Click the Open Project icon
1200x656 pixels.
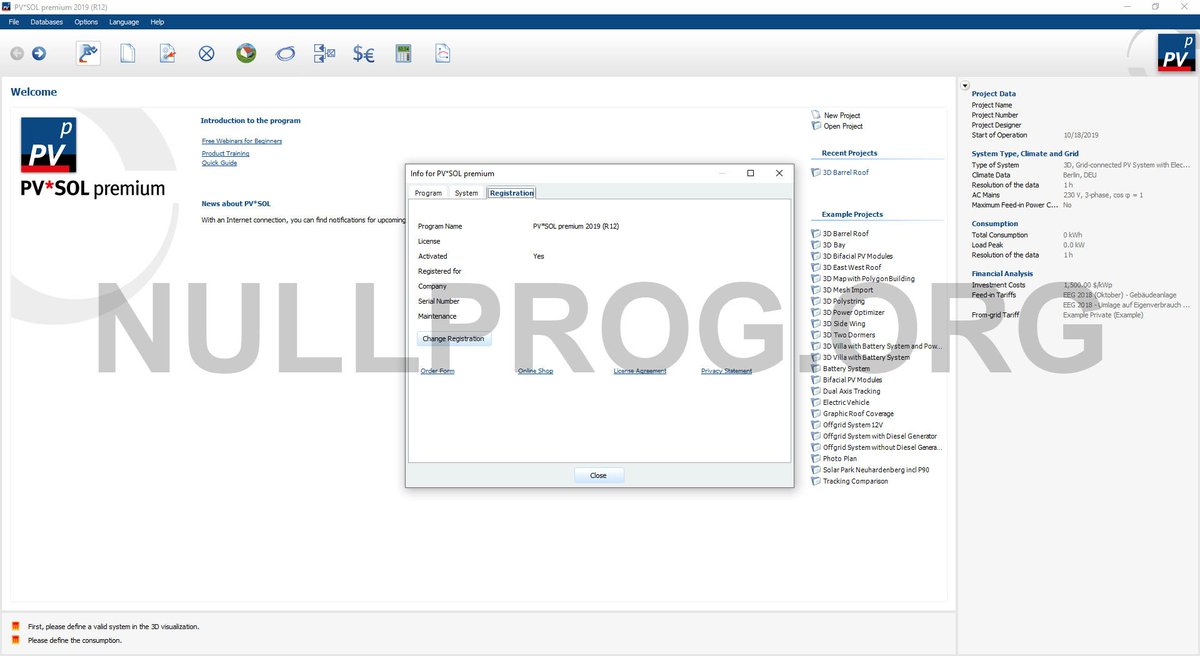816,126
